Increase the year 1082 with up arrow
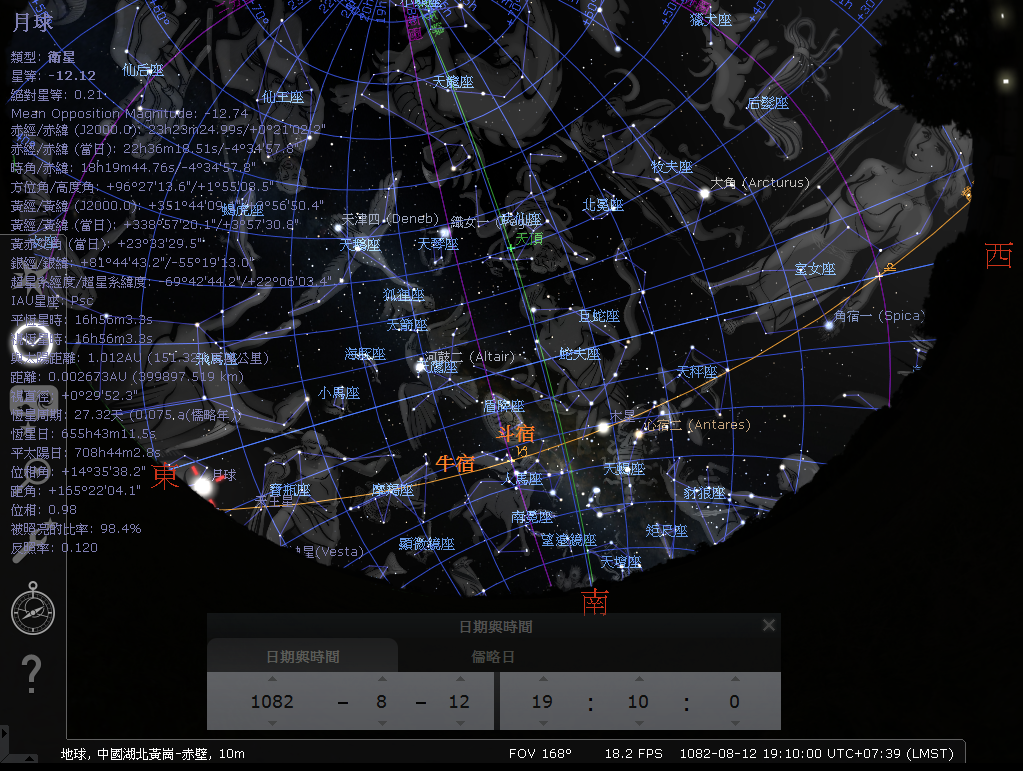 pos(272,678)
